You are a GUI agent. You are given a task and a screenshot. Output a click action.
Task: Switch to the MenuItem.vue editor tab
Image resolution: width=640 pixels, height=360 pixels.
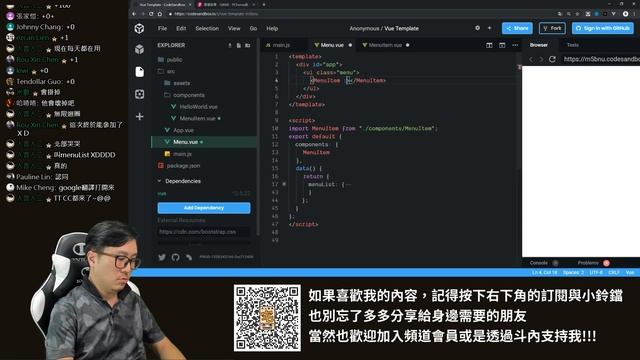tap(385, 45)
